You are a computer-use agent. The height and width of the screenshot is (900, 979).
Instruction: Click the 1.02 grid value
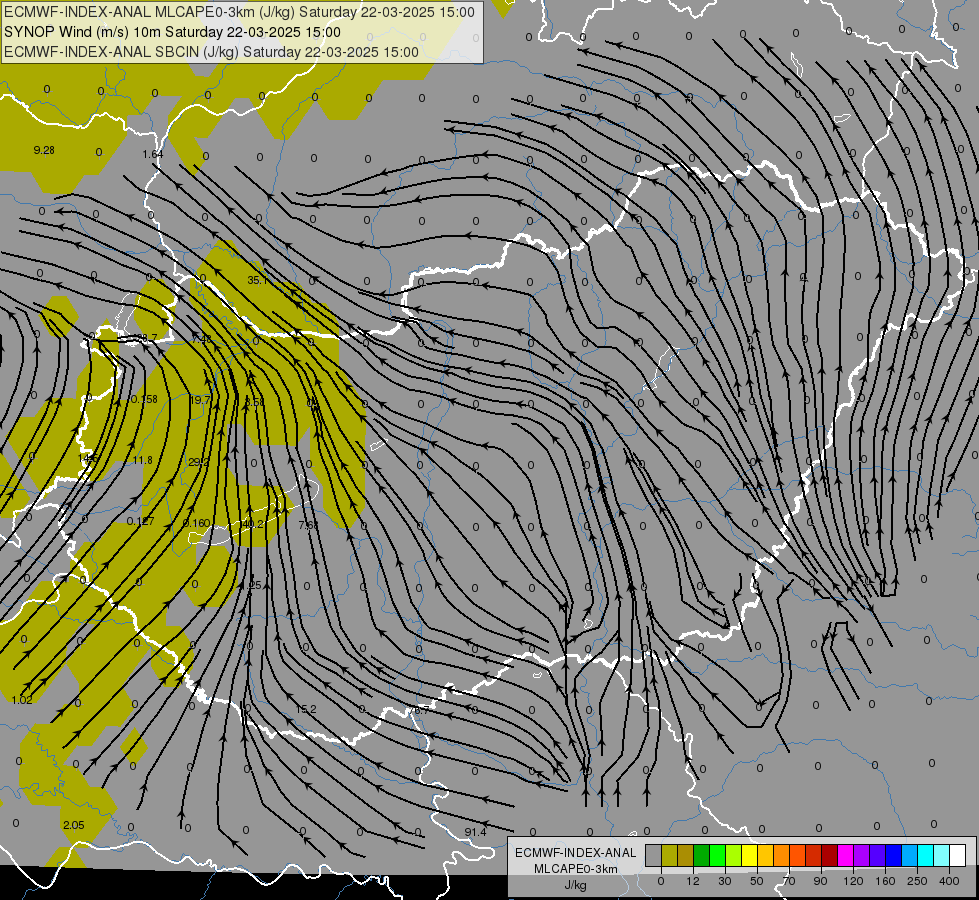pos(22,700)
